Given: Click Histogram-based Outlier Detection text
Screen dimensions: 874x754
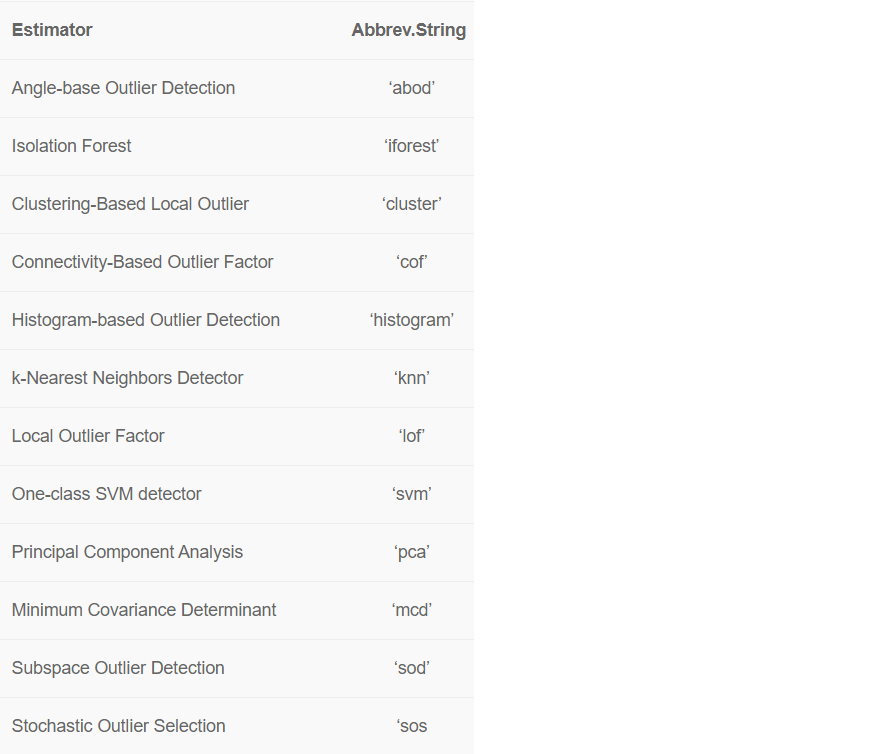Looking at the screenshot, I should 145,320.
